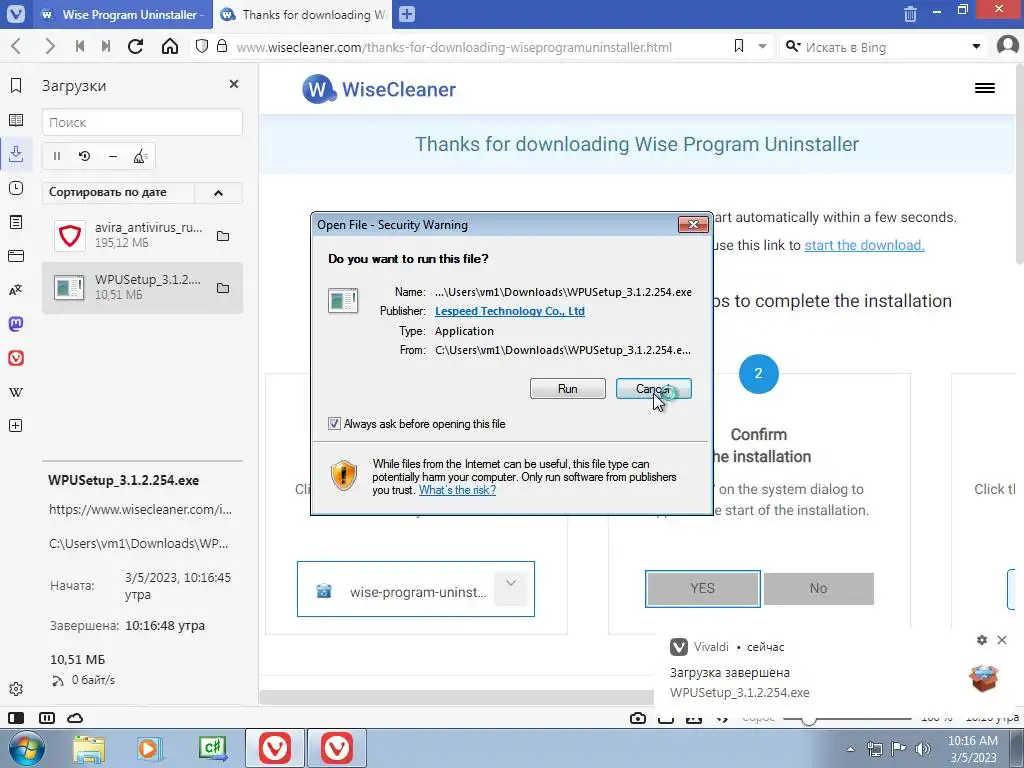Open the Translate panel
The image size is (1024, 768).
tap(16, 290)
